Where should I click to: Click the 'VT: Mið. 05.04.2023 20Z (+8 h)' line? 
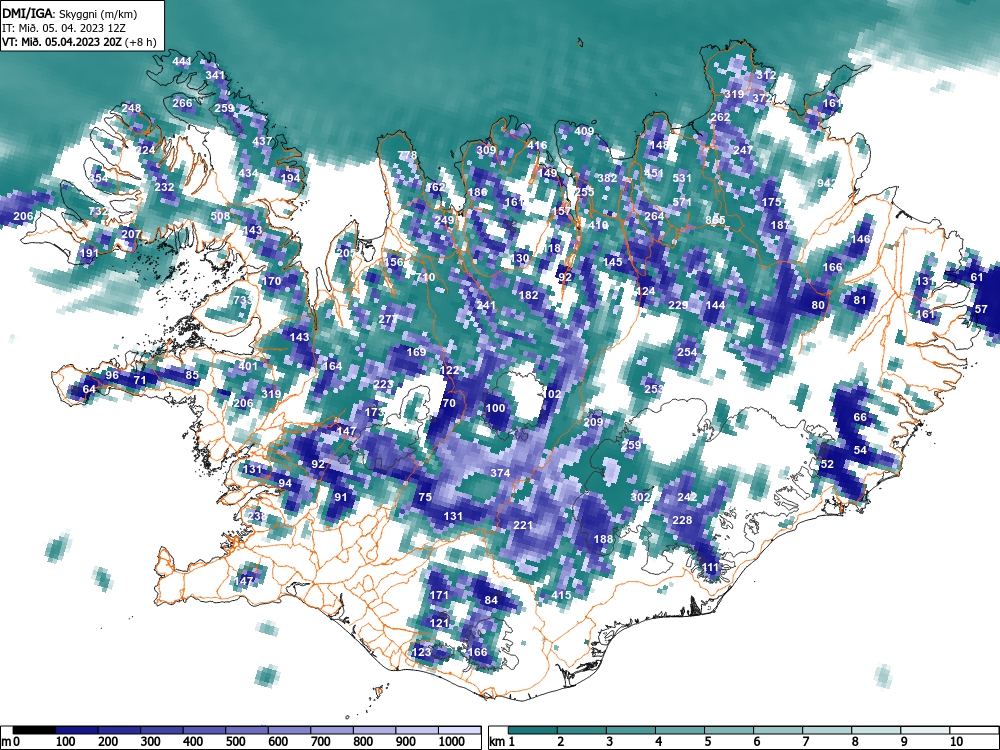[78, 42]
